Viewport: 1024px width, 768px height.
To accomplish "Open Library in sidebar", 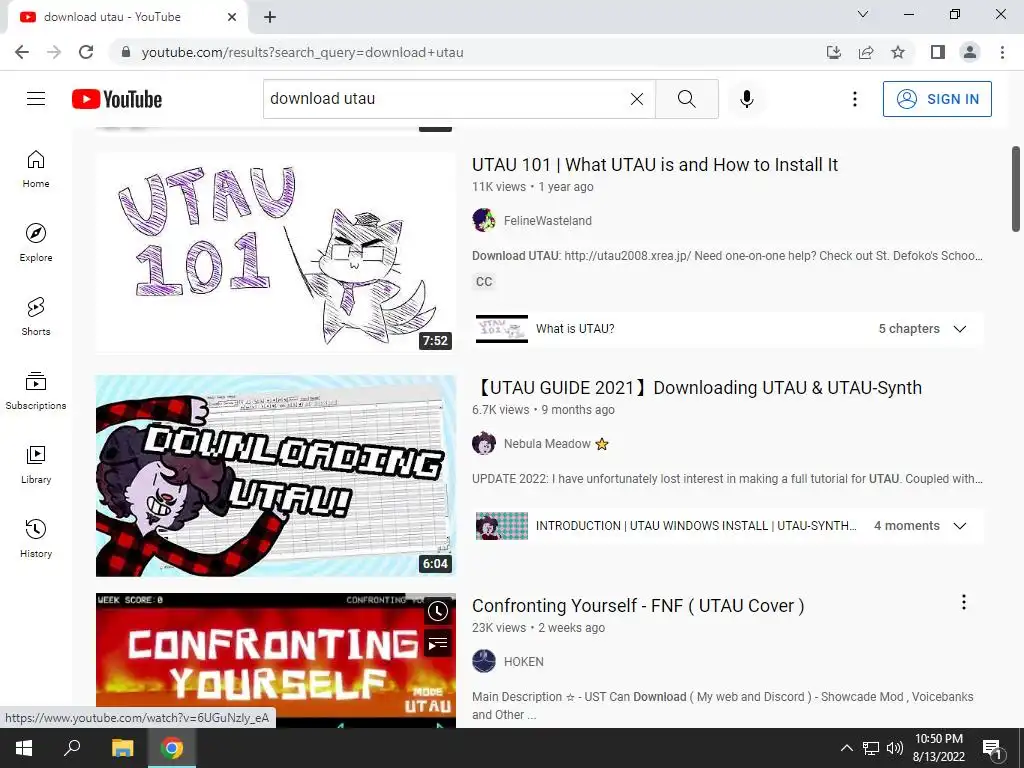I will click(36, 464).
